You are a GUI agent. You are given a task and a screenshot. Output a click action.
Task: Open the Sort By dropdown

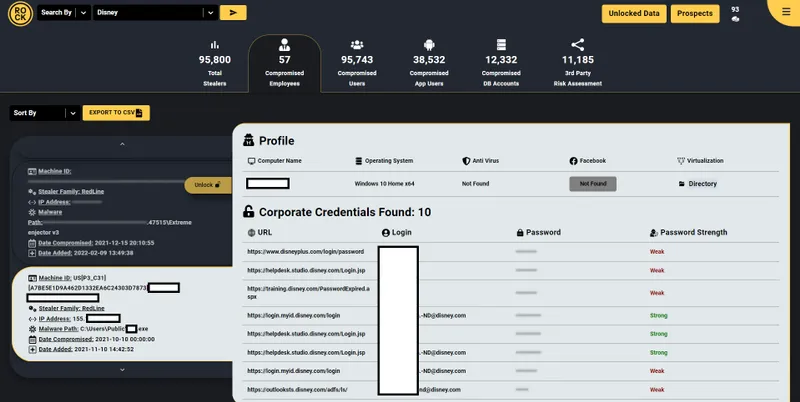point(45,113)
